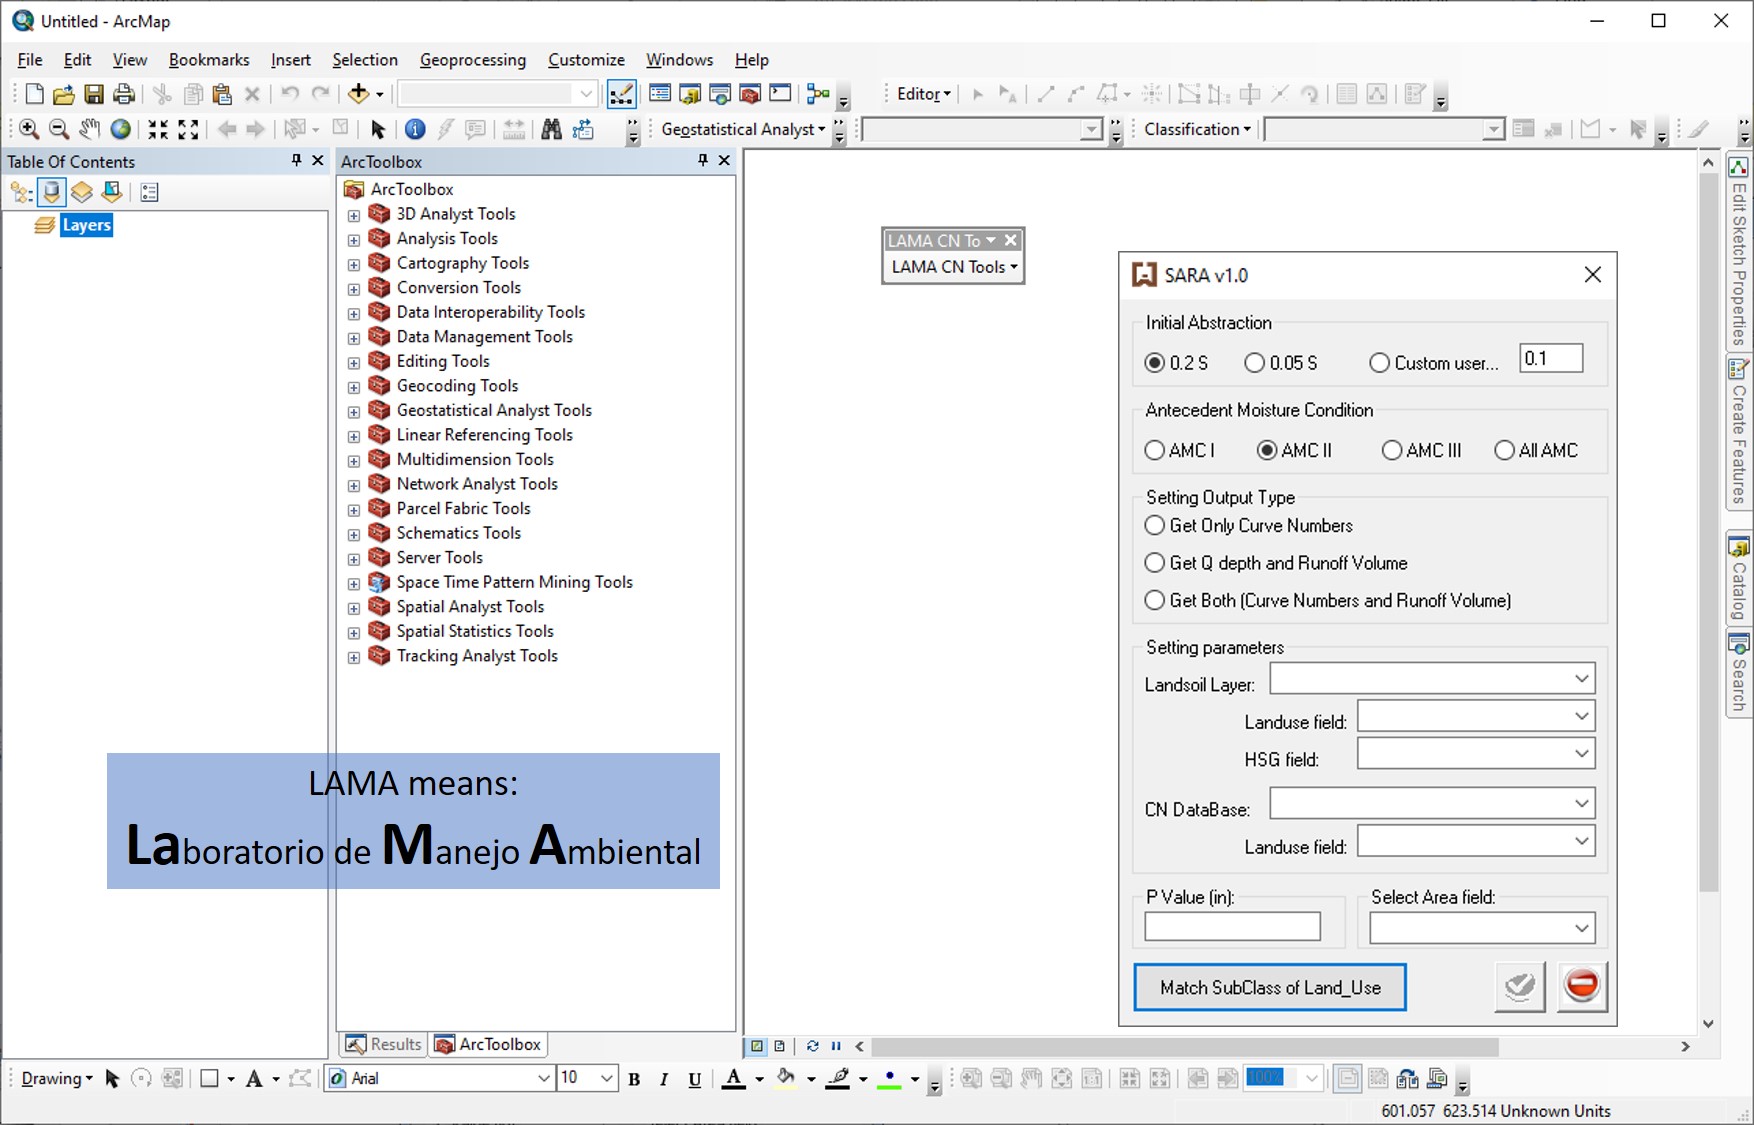Expand the Spatial Analyst Tools toolbox

point(354,608)
